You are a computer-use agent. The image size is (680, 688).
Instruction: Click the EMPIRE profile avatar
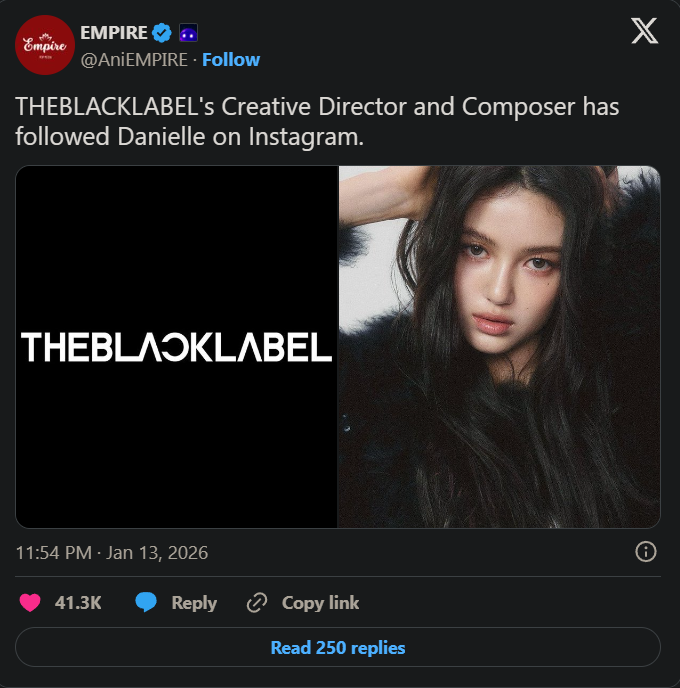pos(45,45)
